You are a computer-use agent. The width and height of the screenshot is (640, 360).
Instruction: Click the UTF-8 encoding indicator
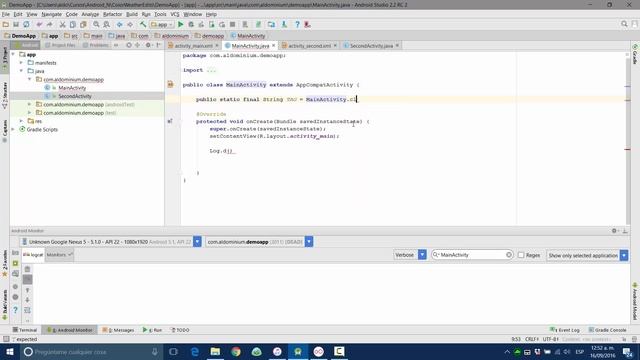tap(550, 339)
